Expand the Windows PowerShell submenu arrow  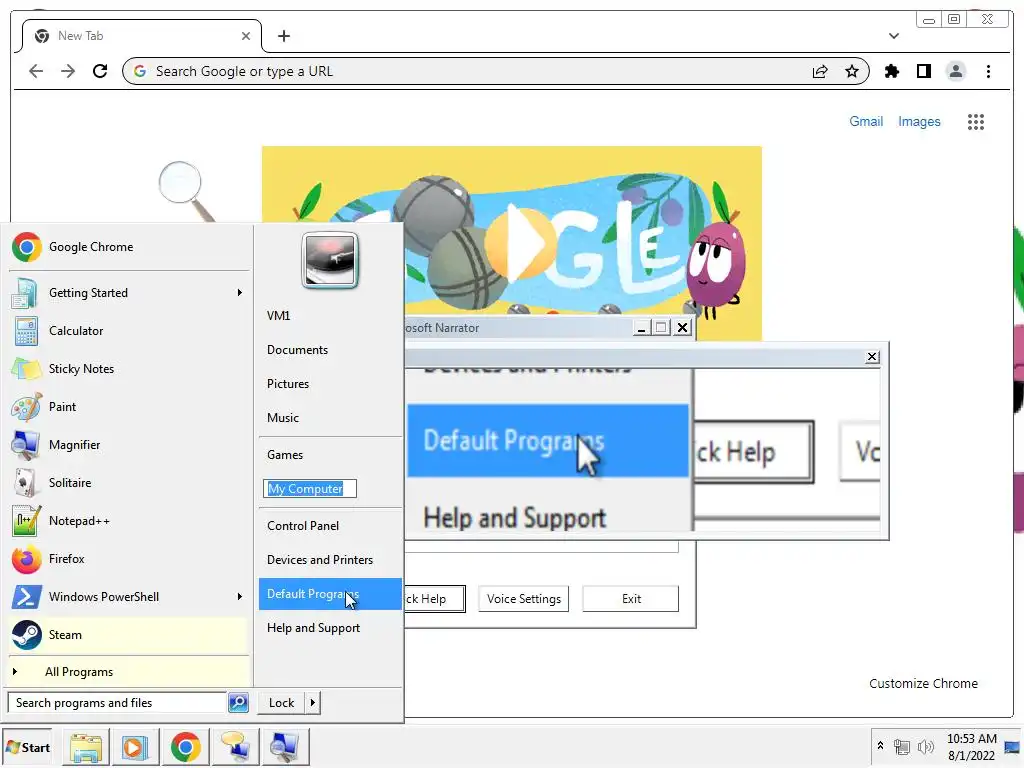click(240, 596)
